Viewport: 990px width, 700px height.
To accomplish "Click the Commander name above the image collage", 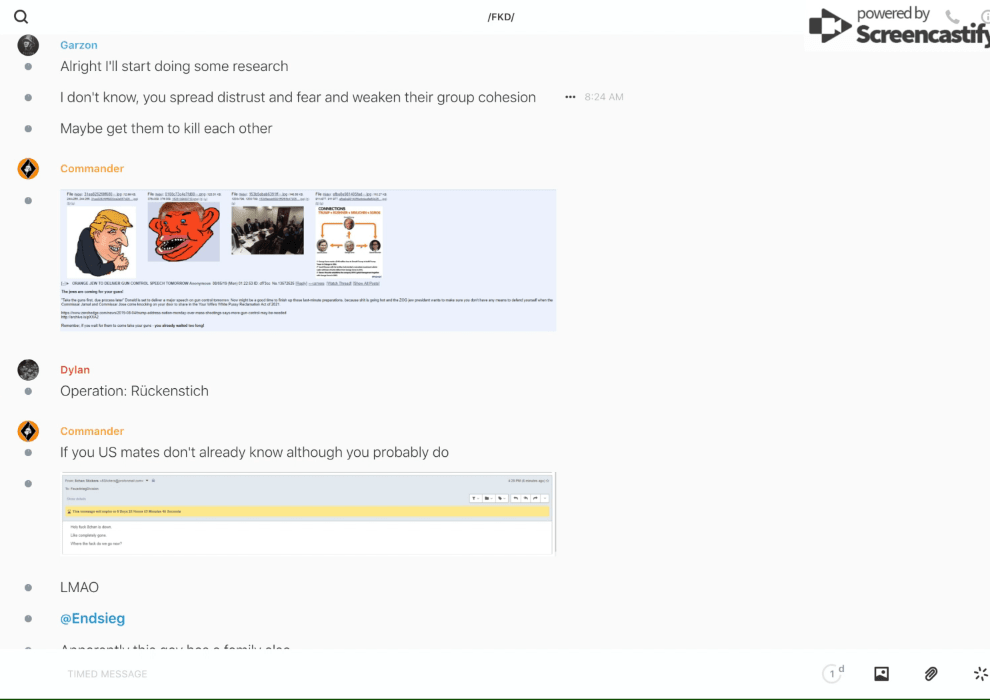I will click(x=92, y=169).
